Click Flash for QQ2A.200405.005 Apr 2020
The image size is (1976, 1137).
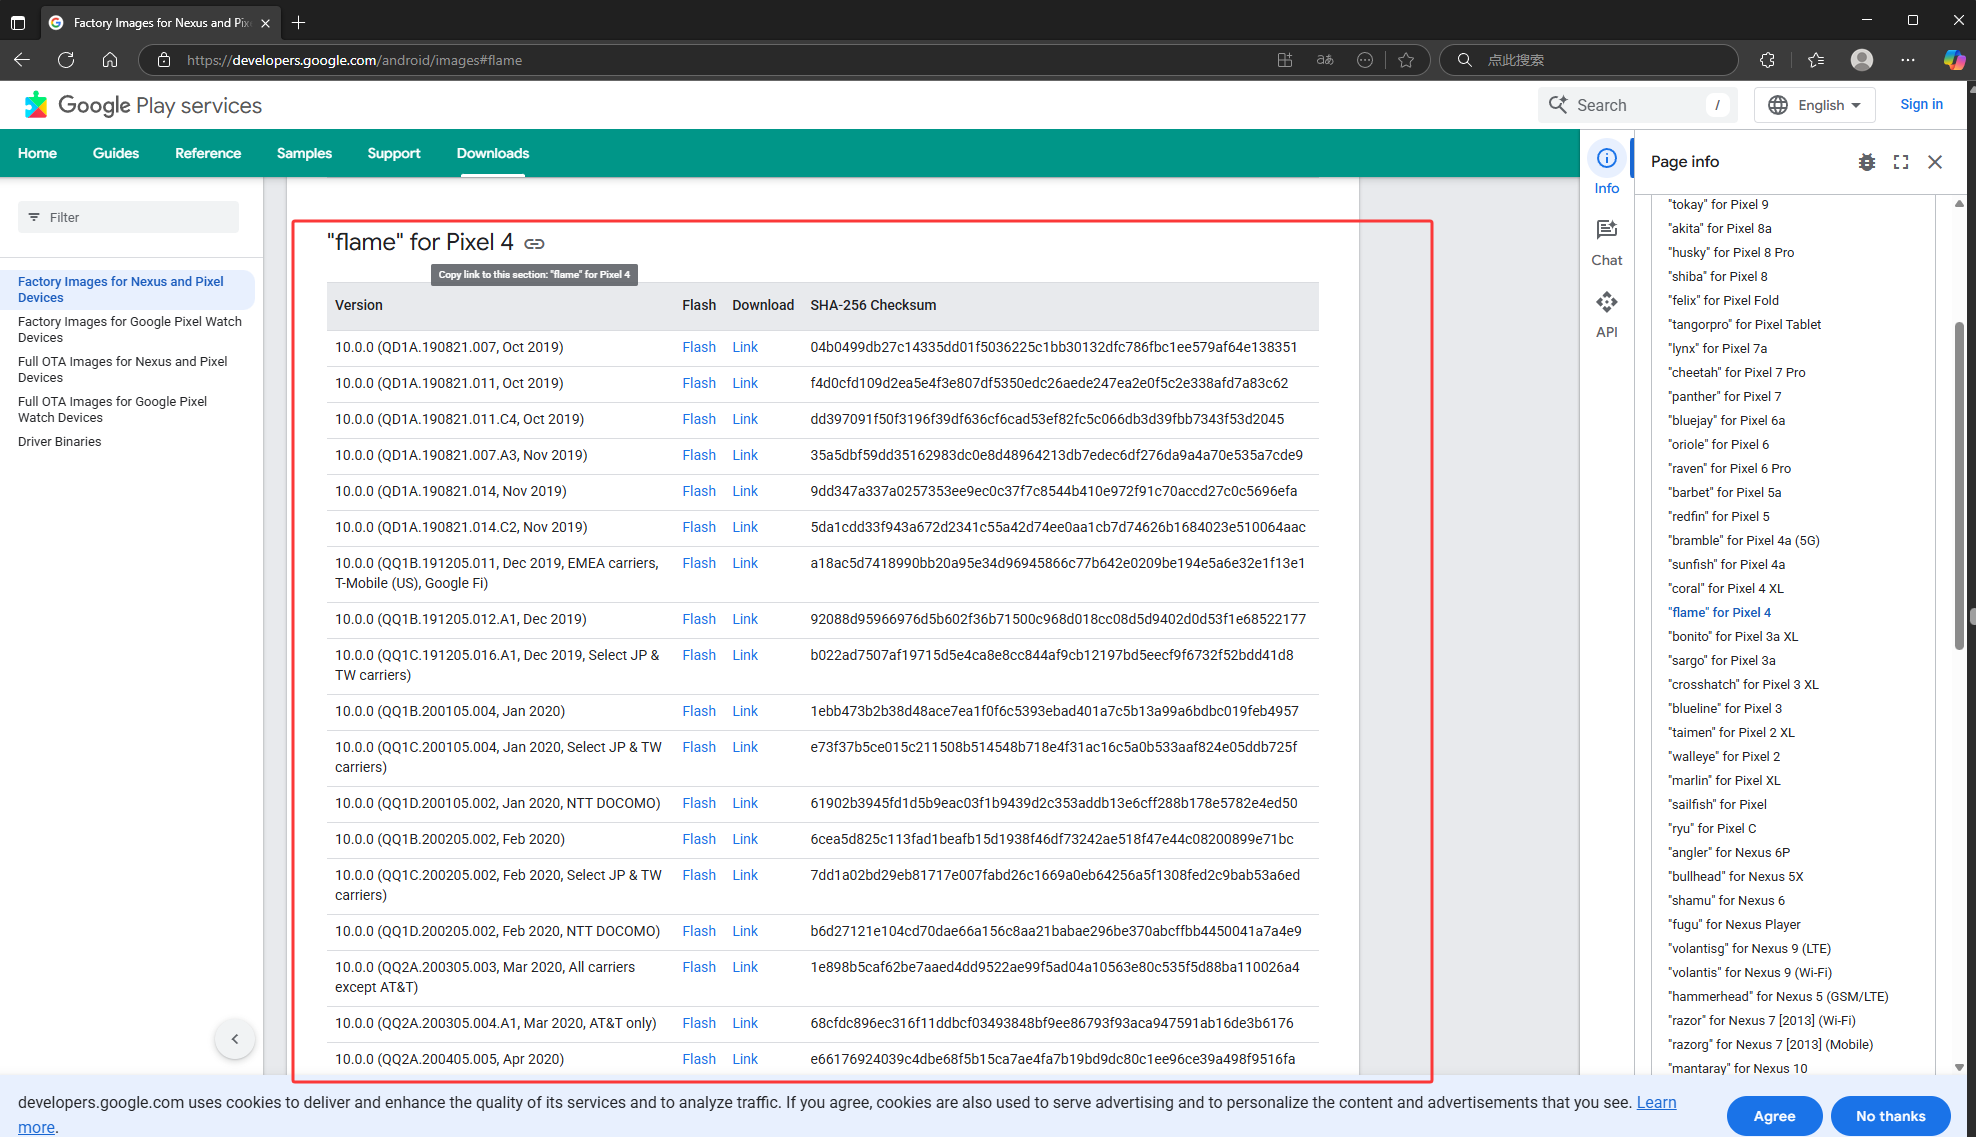[699, 1059]
